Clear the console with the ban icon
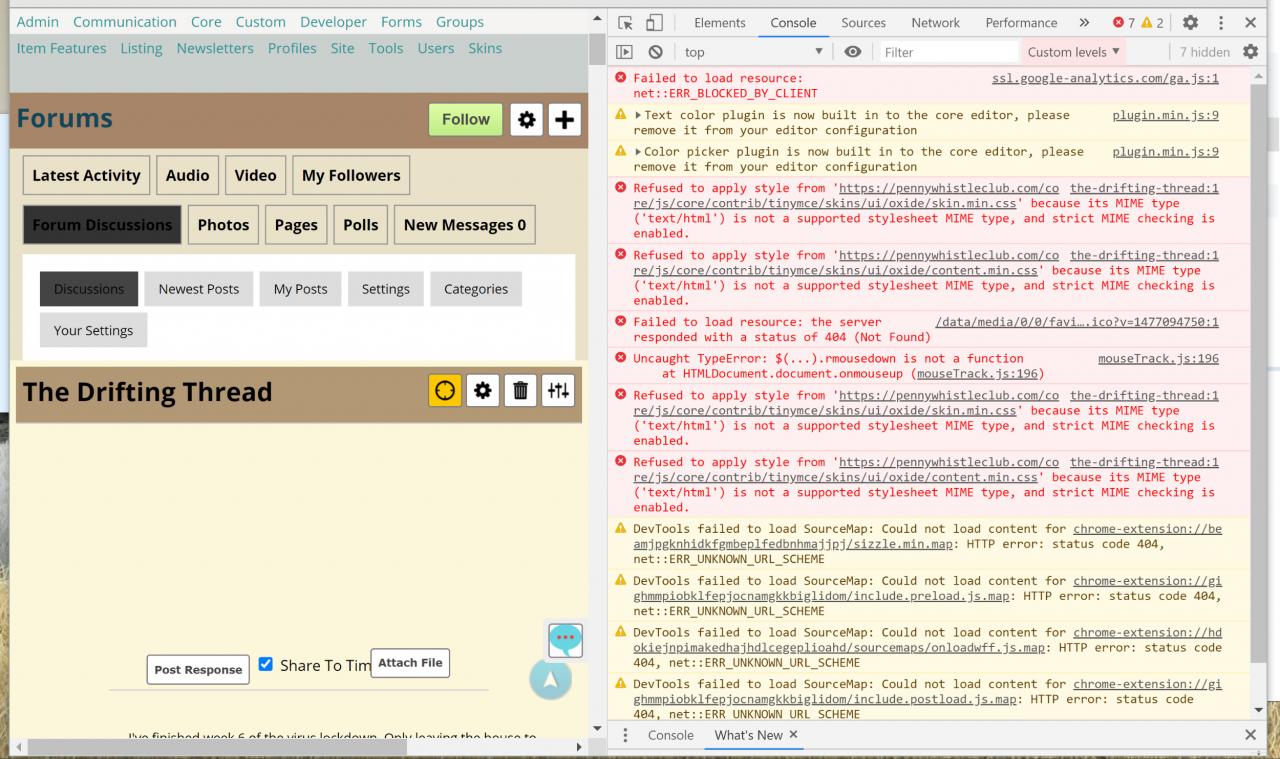 click(x=655, y=52)
